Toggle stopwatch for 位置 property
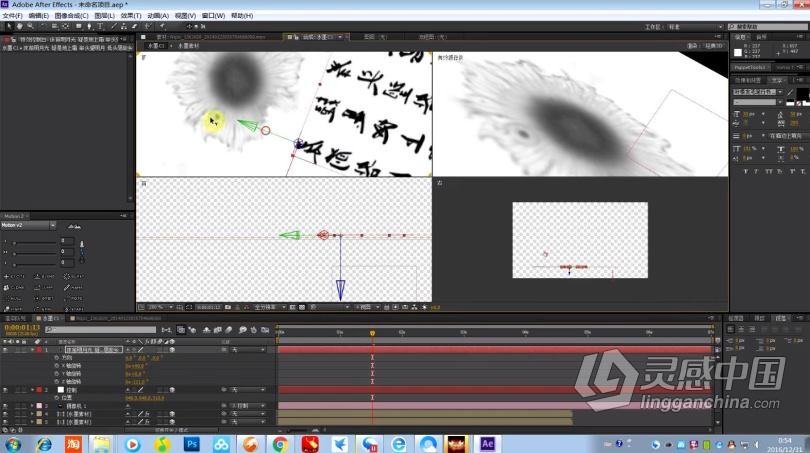This screenshot has width=810, height=453. click(x=57, y=398)
